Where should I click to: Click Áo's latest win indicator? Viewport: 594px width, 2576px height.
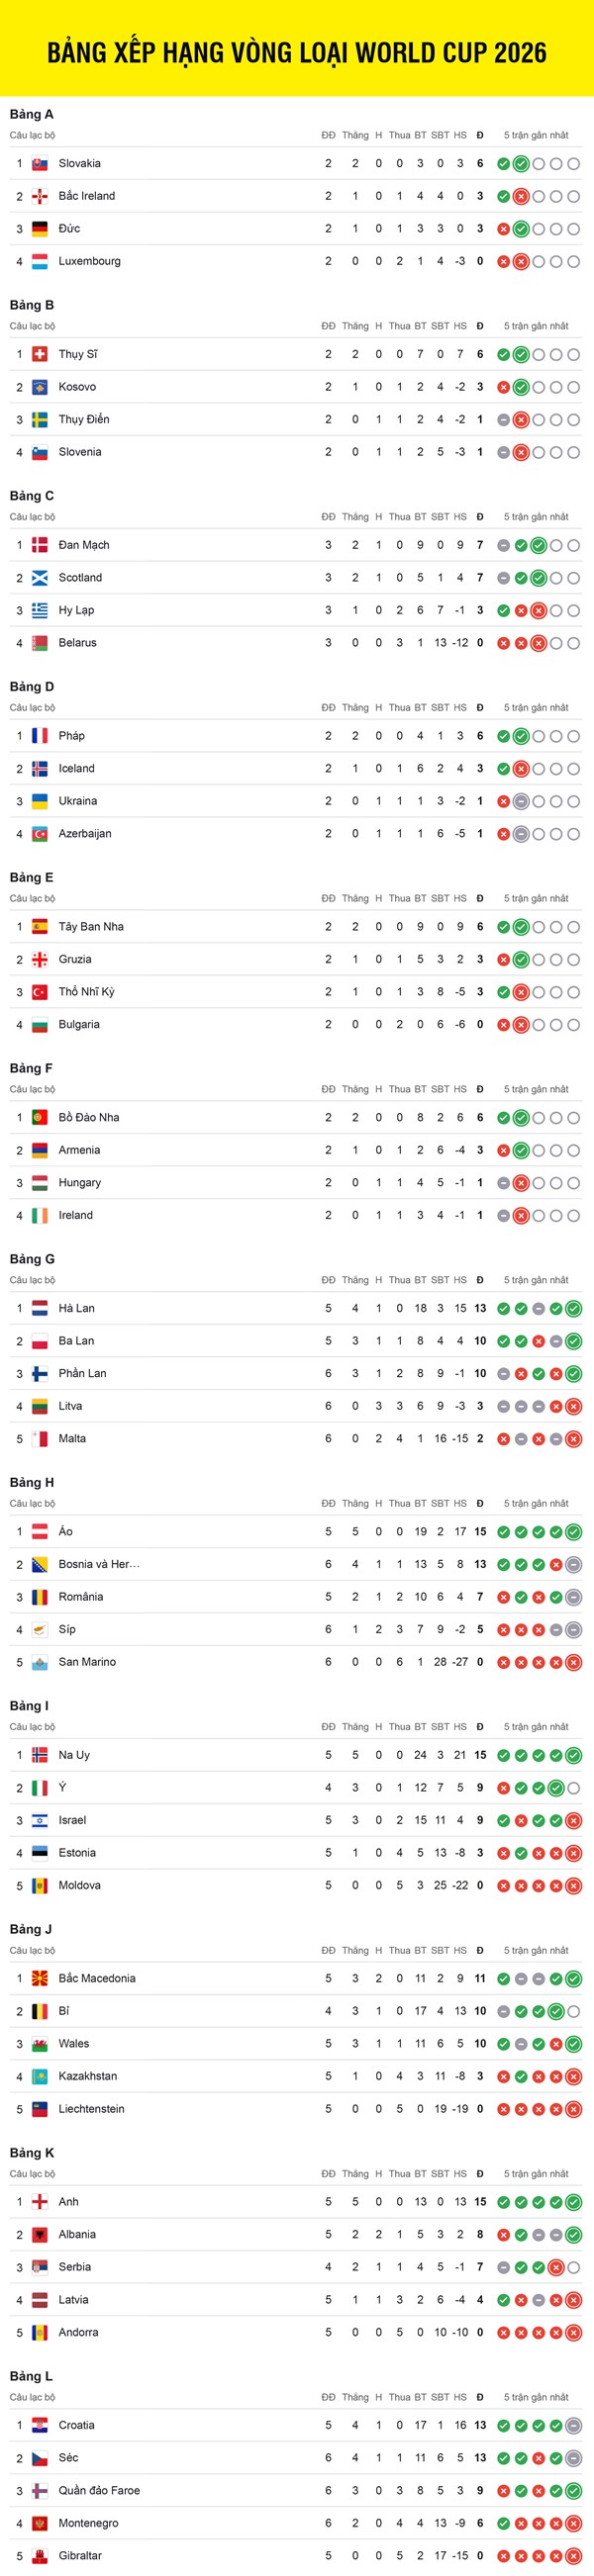coord(573,1533)
